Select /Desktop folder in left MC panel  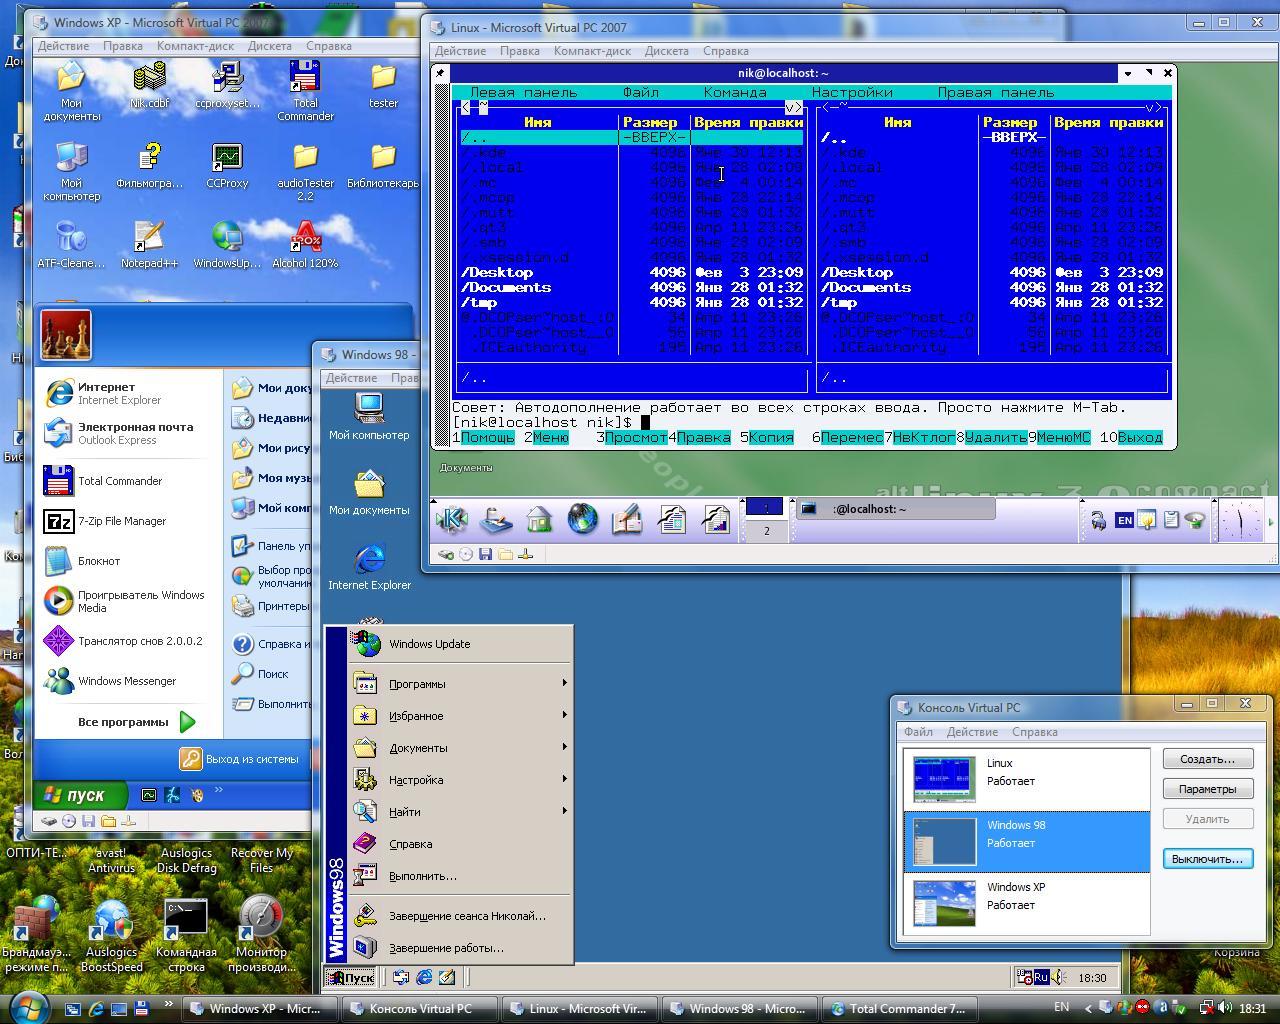coord(632,272)
